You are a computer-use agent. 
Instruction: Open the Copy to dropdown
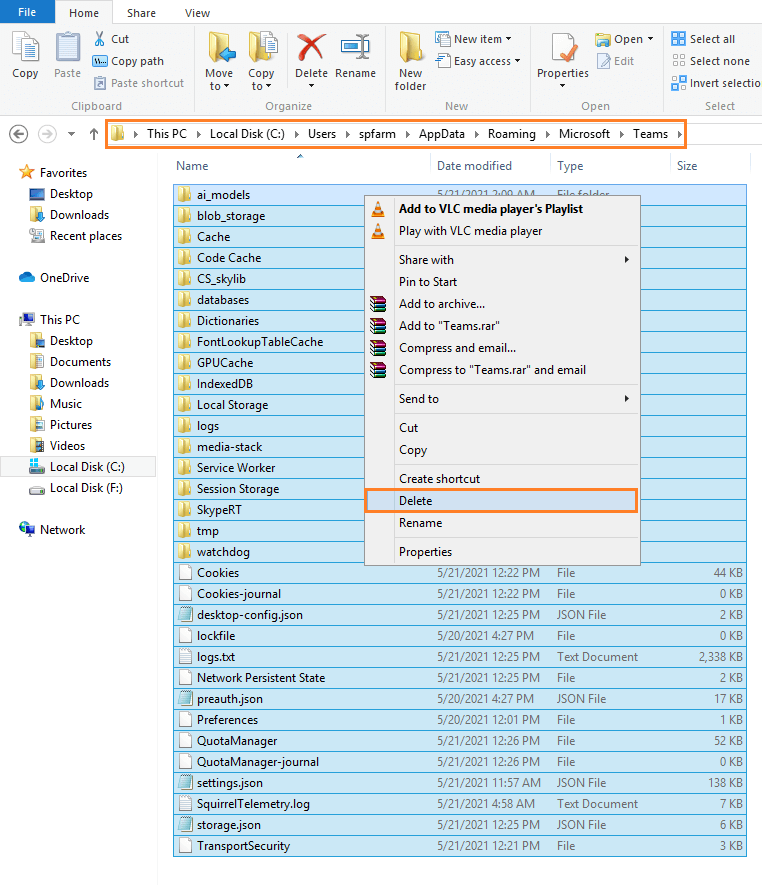(261, 62)
